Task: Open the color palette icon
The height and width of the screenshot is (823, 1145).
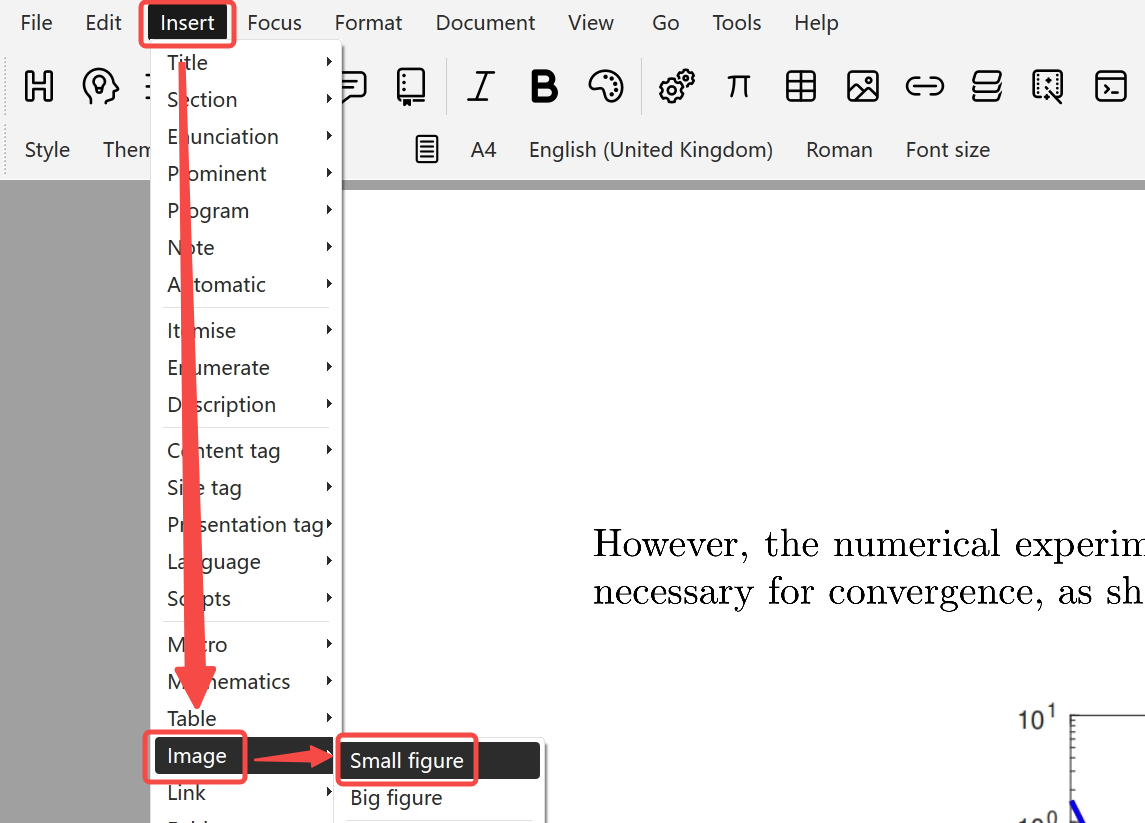Action: coord(606,86)
